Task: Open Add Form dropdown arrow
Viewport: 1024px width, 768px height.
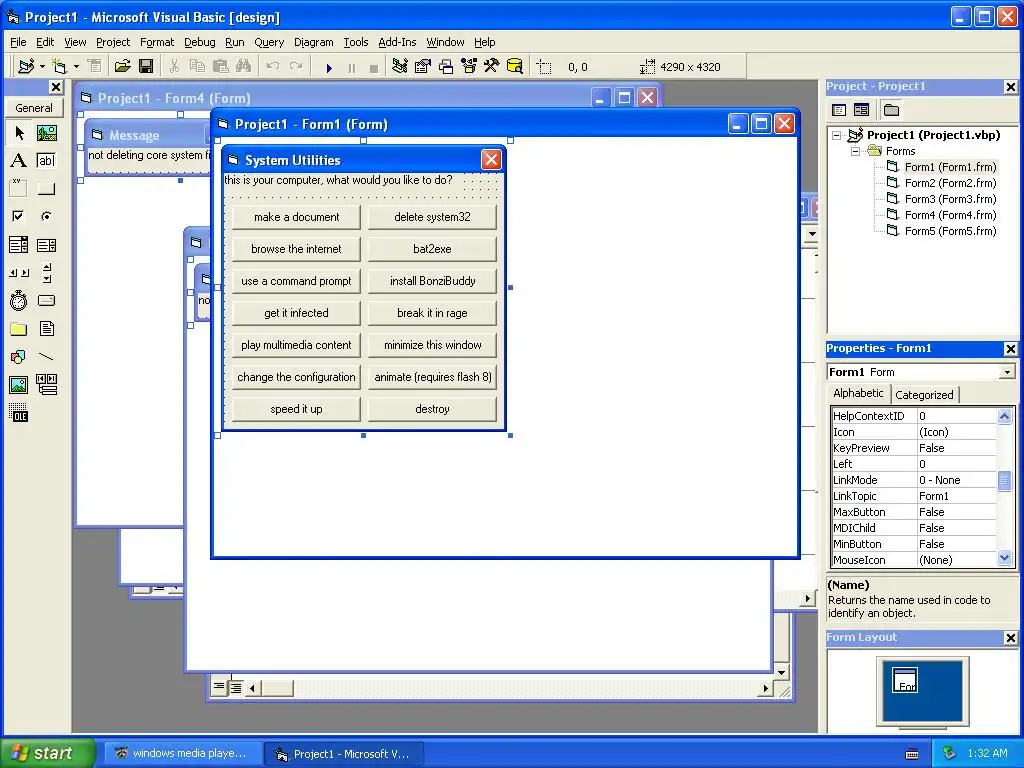Action: 76,67
